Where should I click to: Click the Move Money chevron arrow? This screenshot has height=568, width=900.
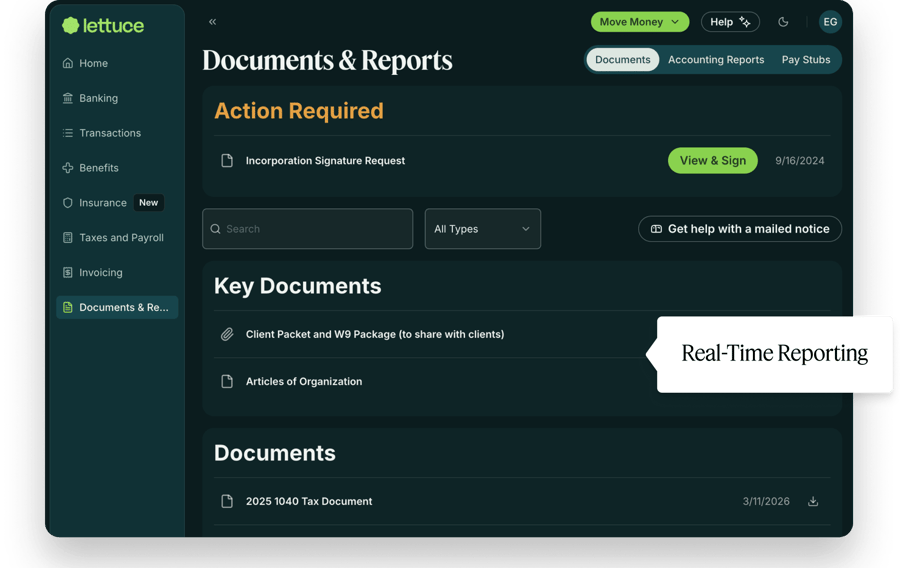click(x=675, y=22)
